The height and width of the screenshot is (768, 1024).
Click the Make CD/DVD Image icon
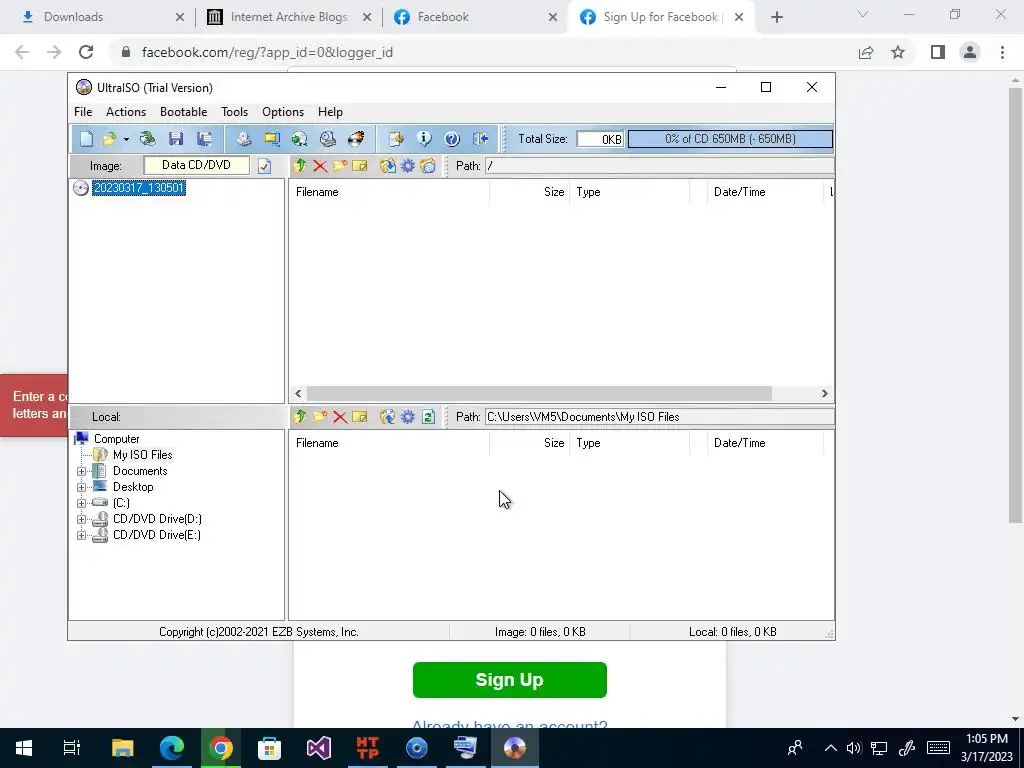(x=244, y=138)
